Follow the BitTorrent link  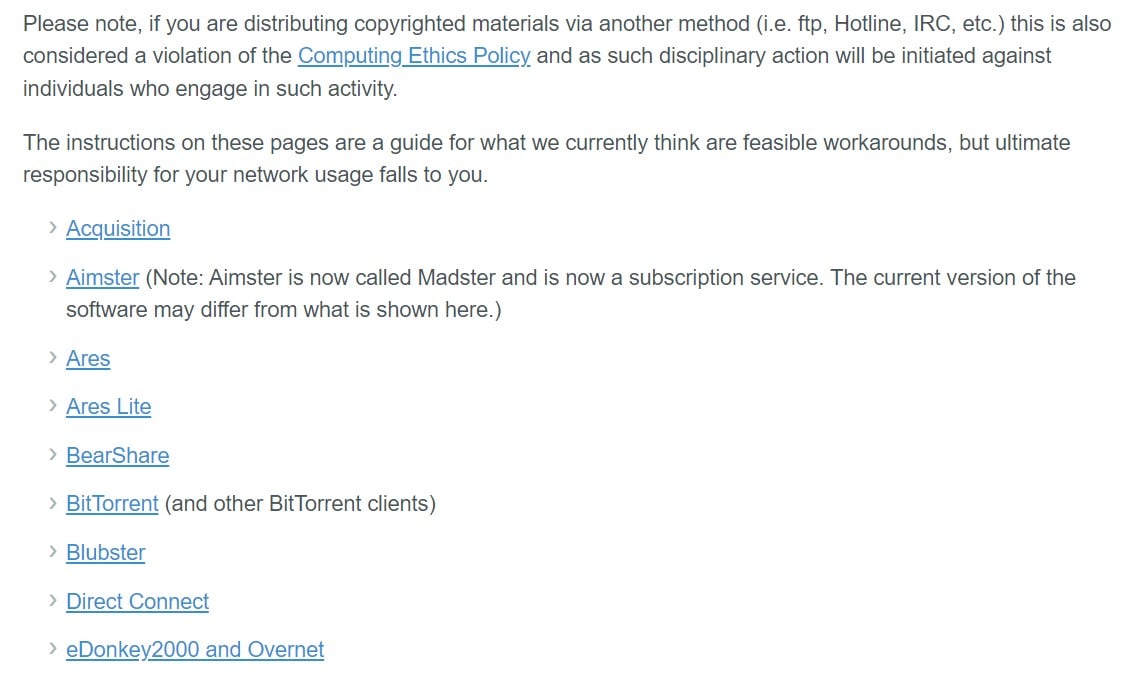pos(112,504)
